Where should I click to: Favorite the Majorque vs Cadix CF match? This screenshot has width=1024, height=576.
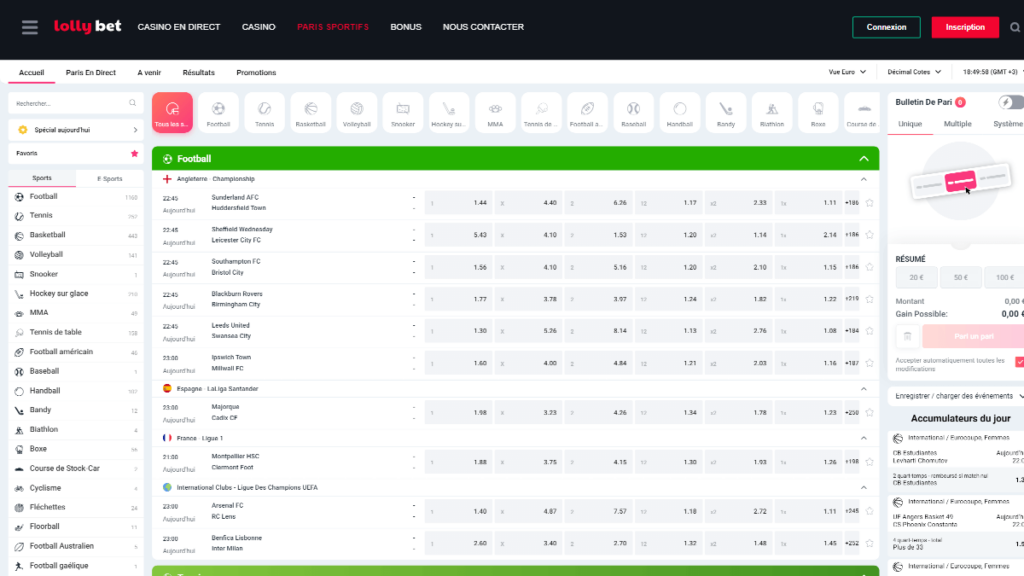pyautogui.click(x=869, y=413)
